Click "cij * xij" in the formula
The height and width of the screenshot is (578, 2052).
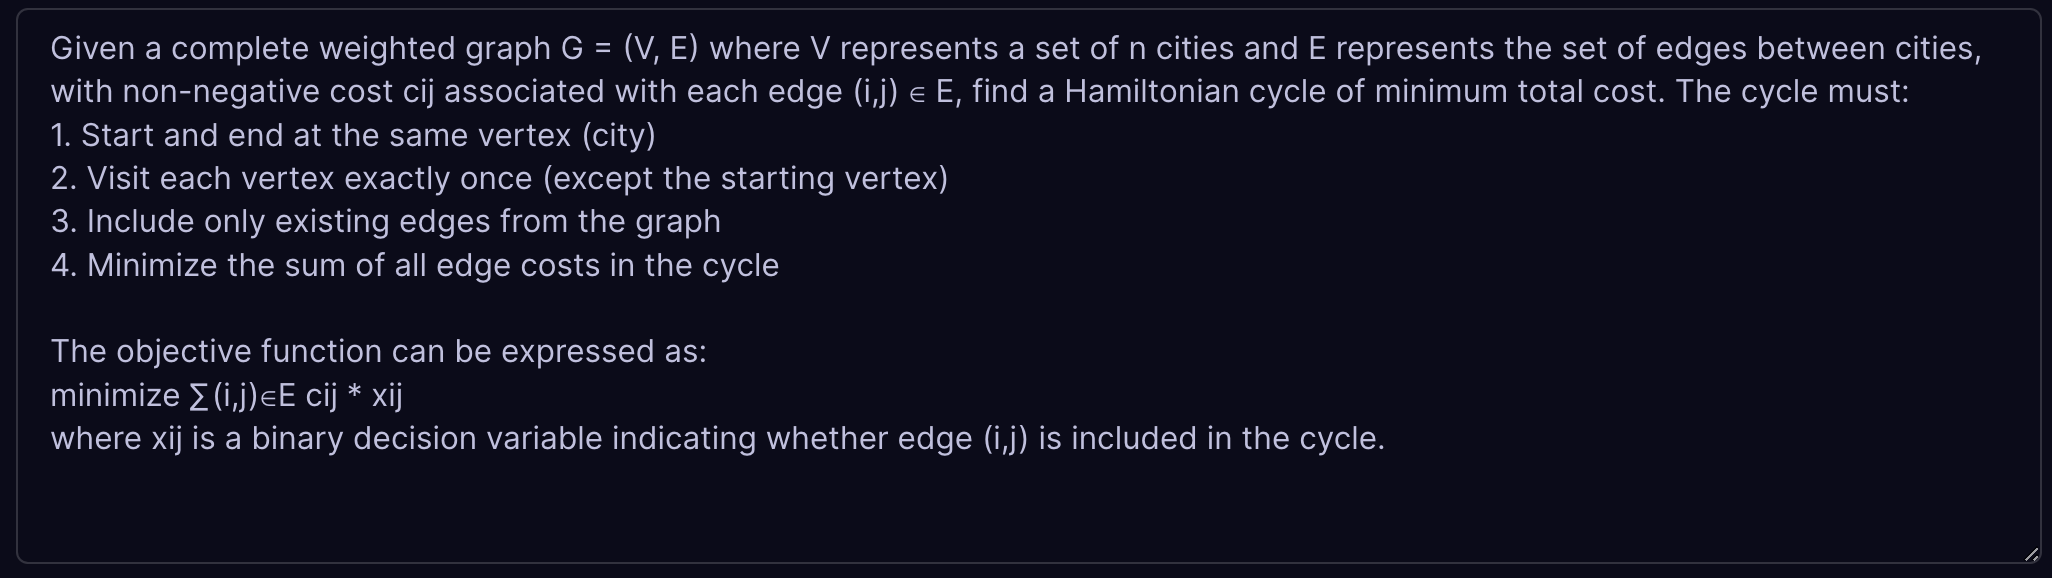354,396
